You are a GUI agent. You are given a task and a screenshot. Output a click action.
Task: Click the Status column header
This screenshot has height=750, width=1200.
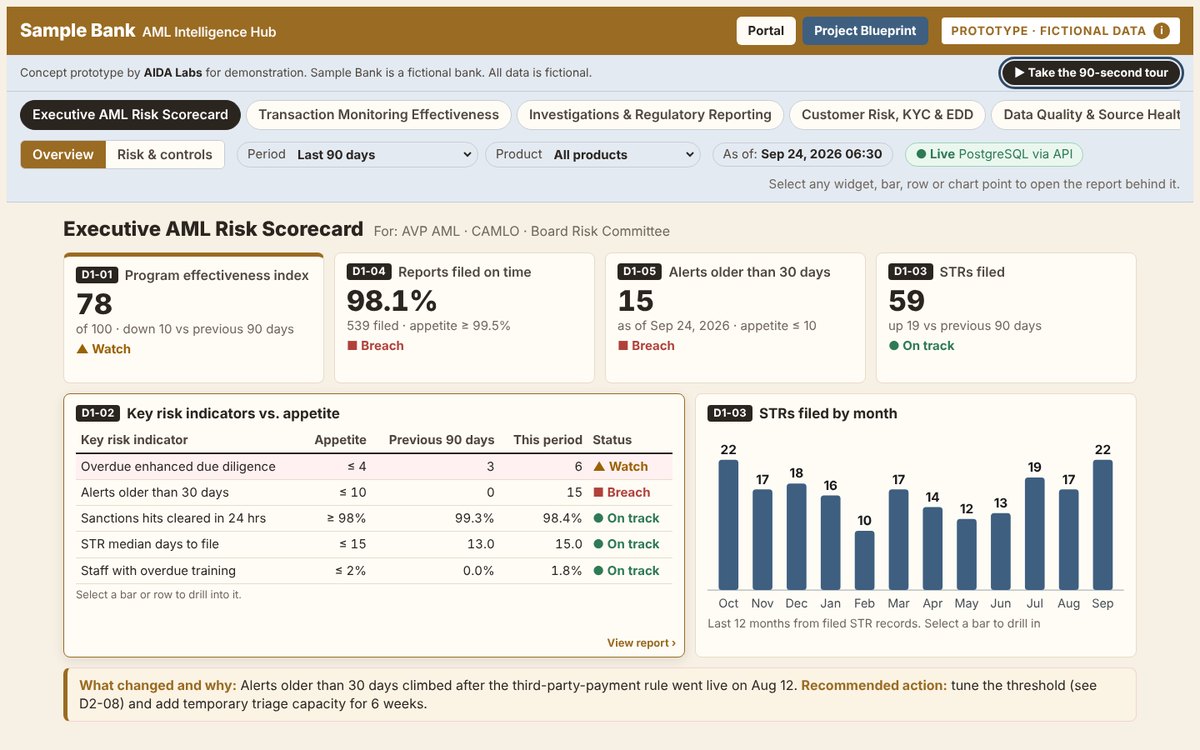point(612,440)
